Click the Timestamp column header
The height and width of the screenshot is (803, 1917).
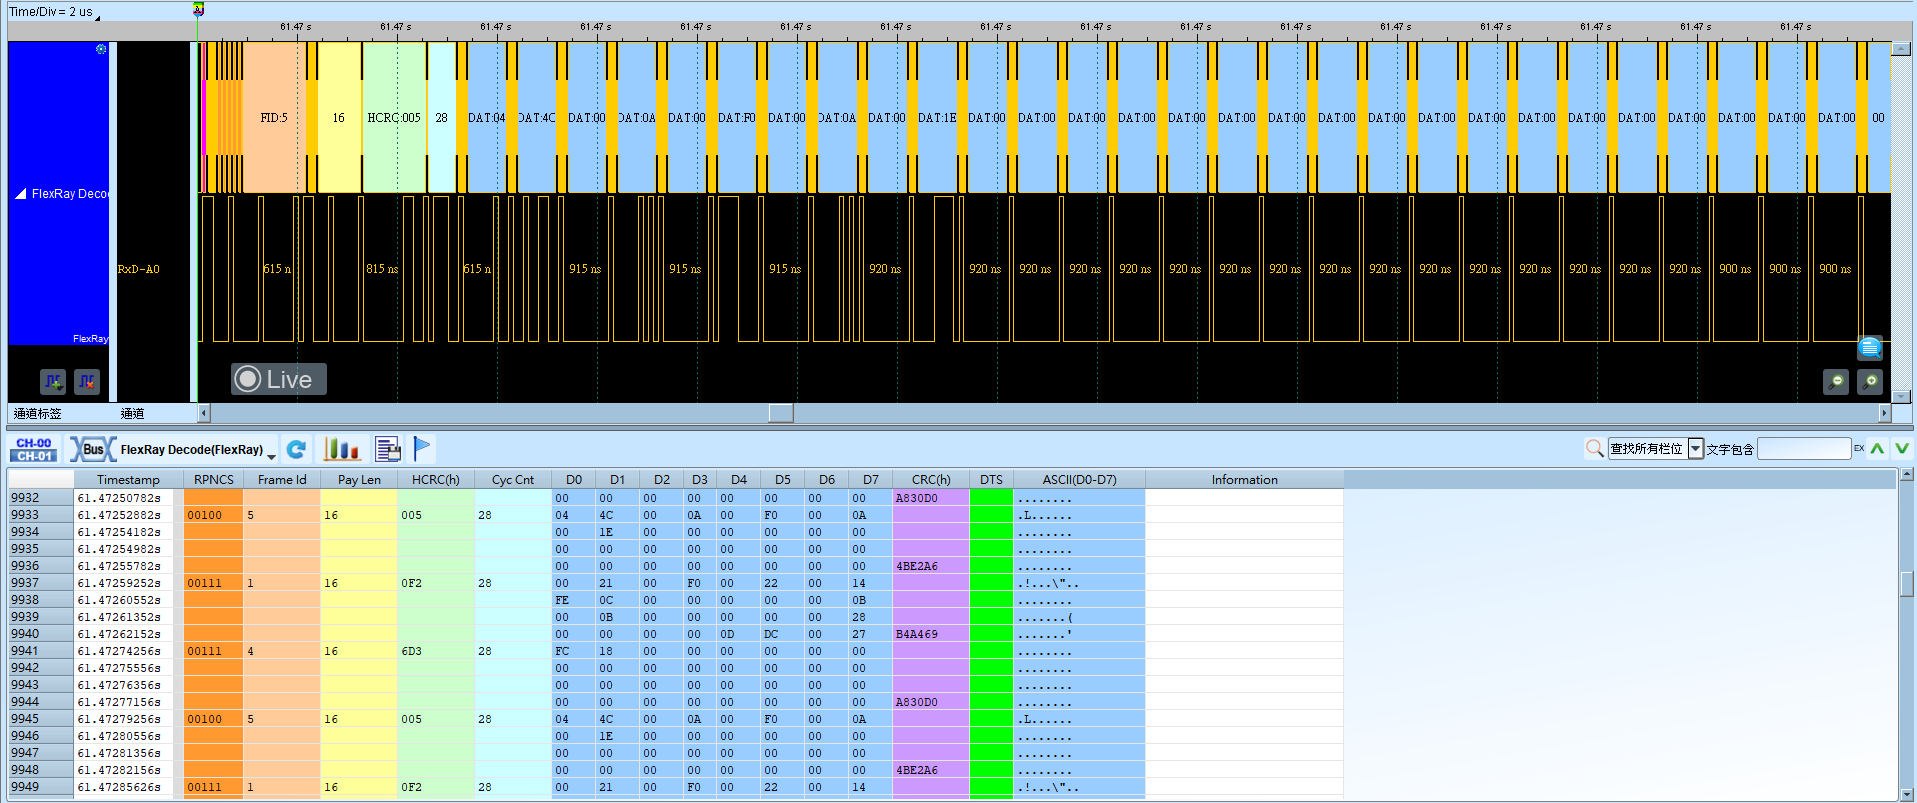pyautogui.click(x=128, y=480)
